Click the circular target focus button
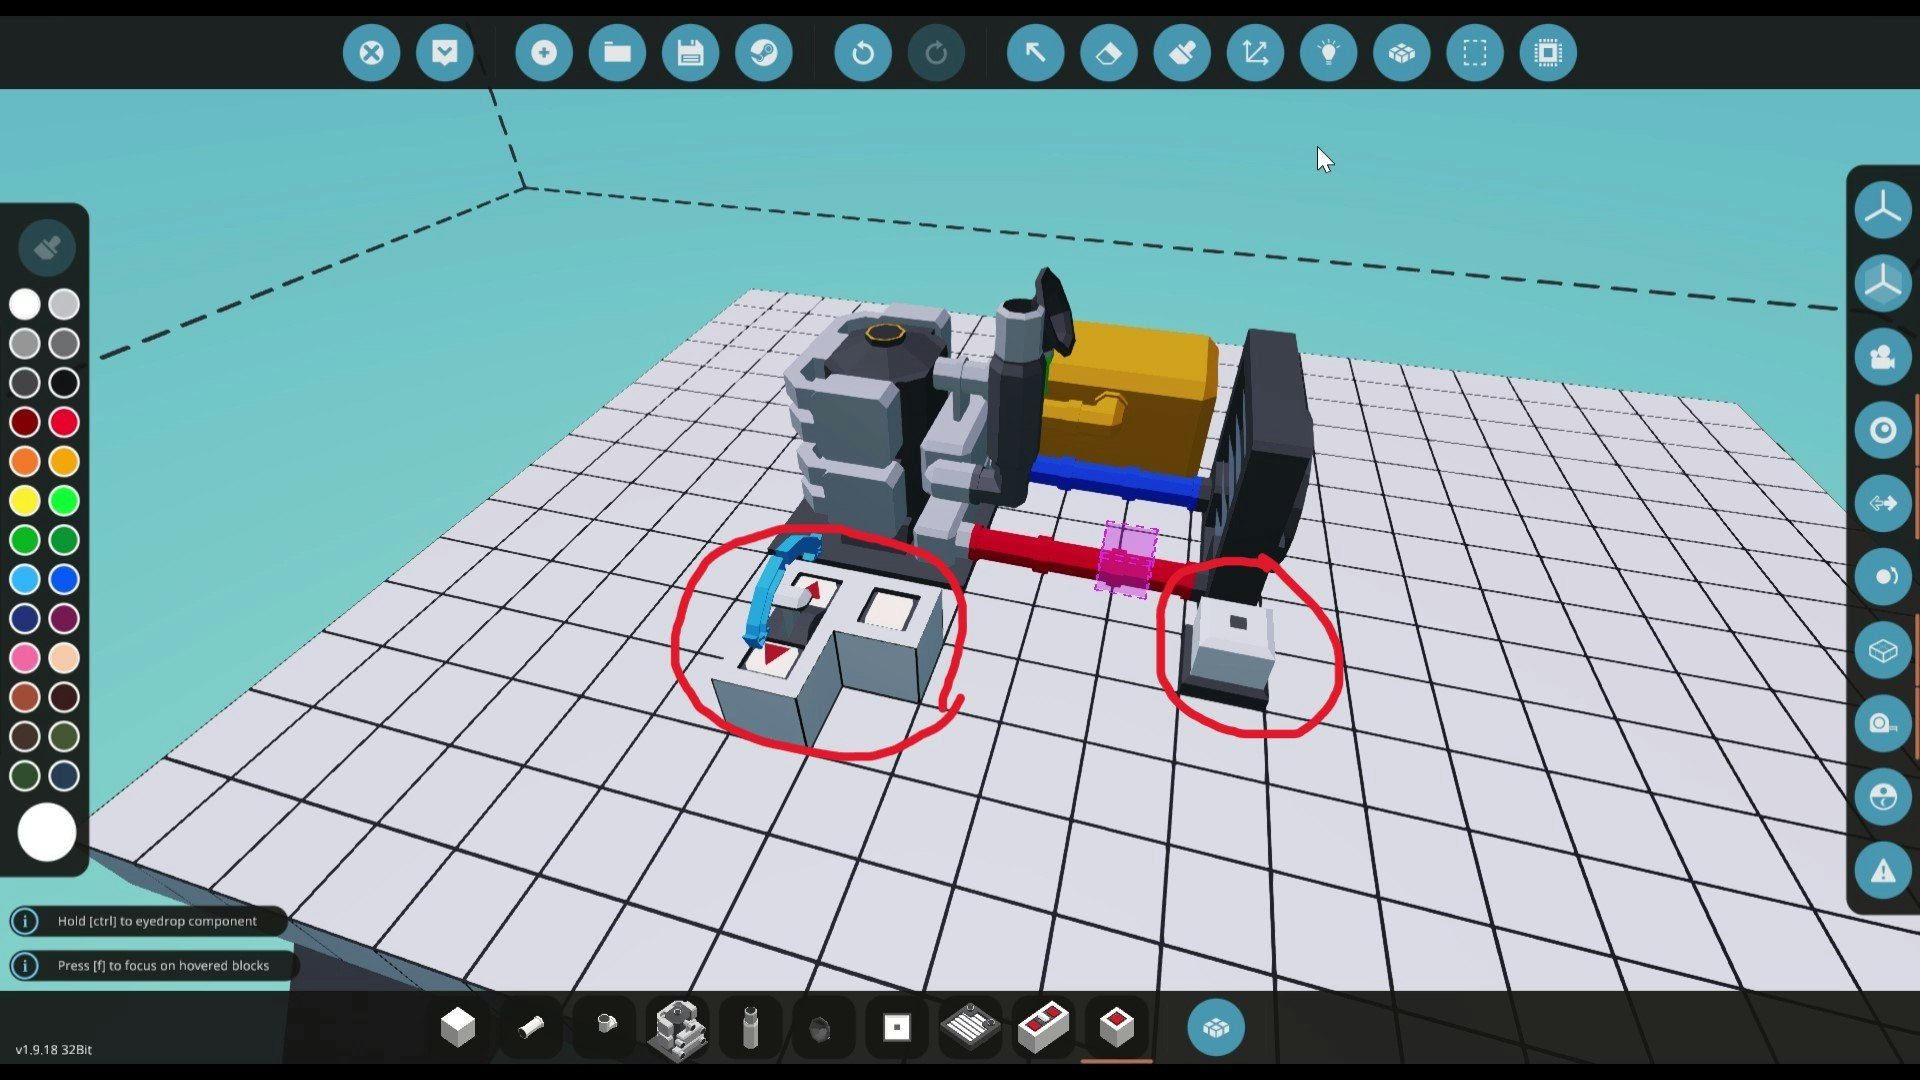Image resolution: width=1920 pixels, height=1080 pixels. 1883,430
